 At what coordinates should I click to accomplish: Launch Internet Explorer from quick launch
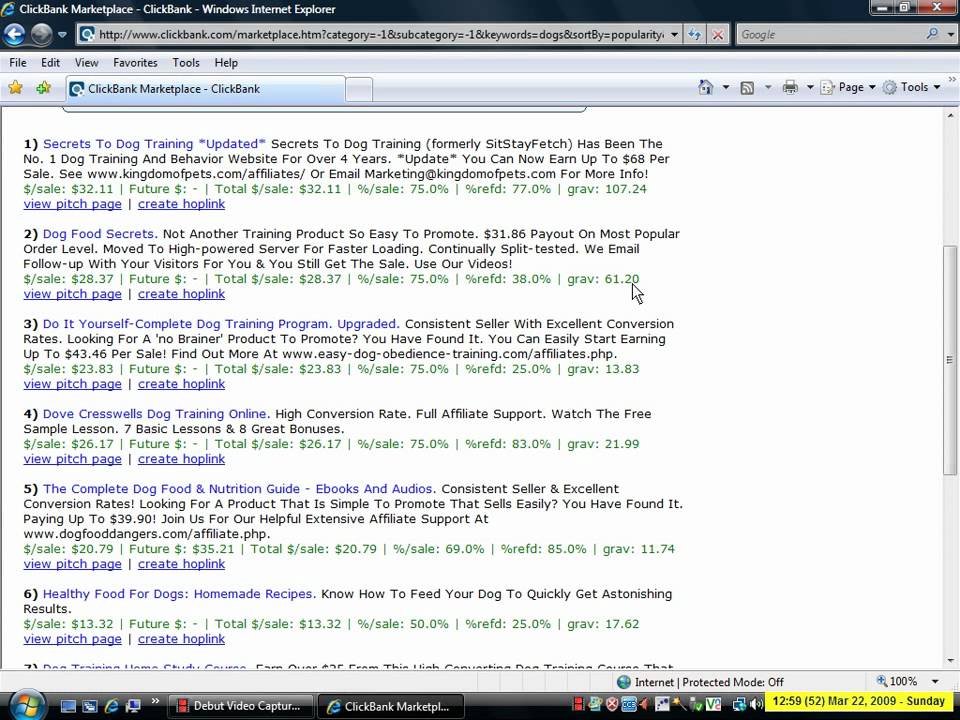[111, 706]
